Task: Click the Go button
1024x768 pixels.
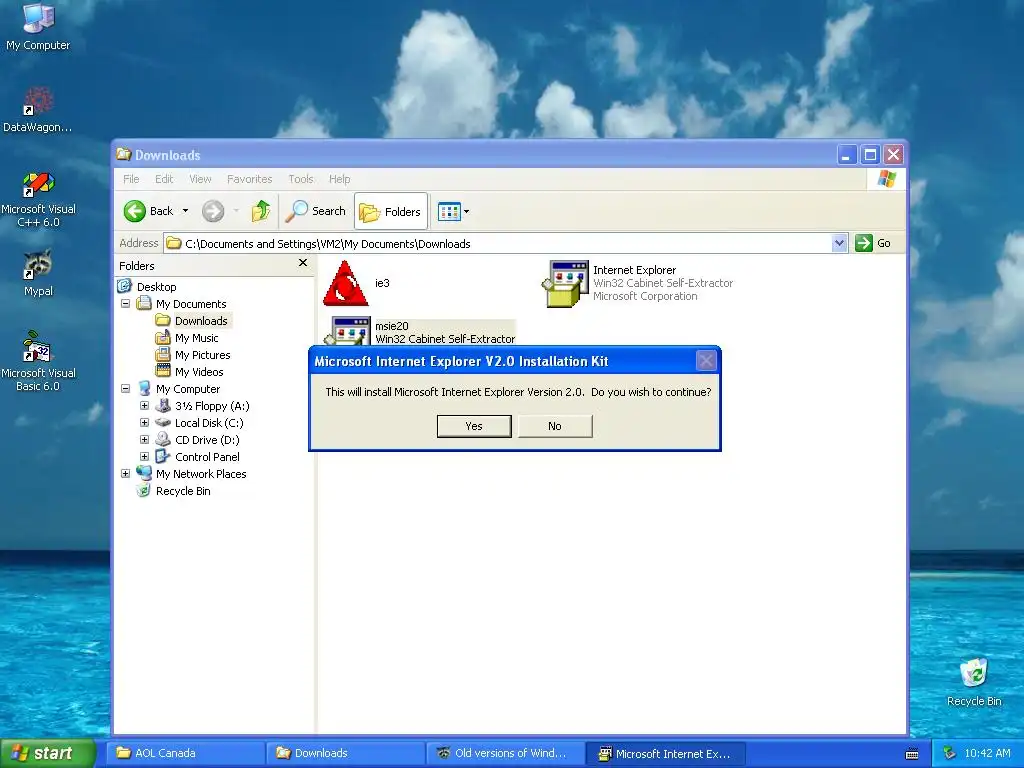Action: pyautogui.click(x=873, y=243)
